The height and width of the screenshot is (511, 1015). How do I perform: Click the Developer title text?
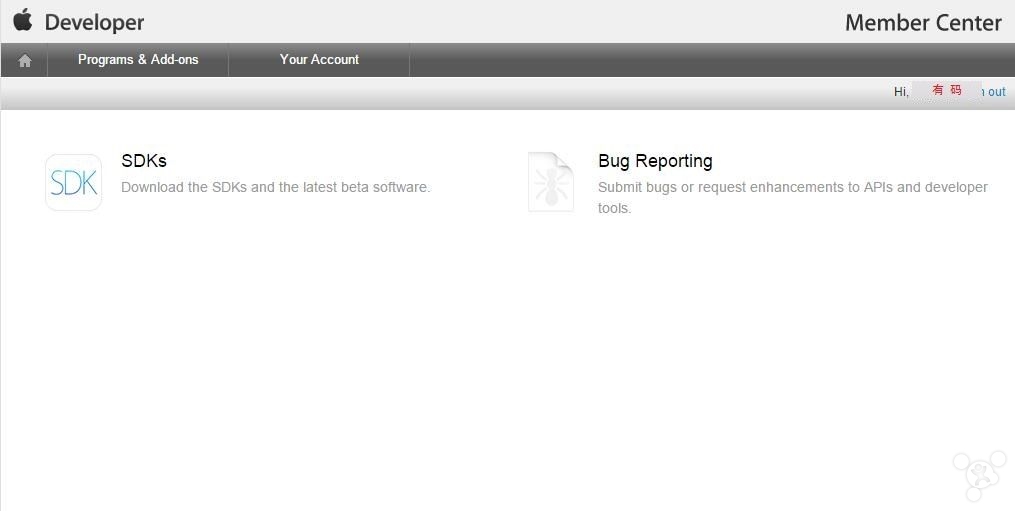(95, 22)
